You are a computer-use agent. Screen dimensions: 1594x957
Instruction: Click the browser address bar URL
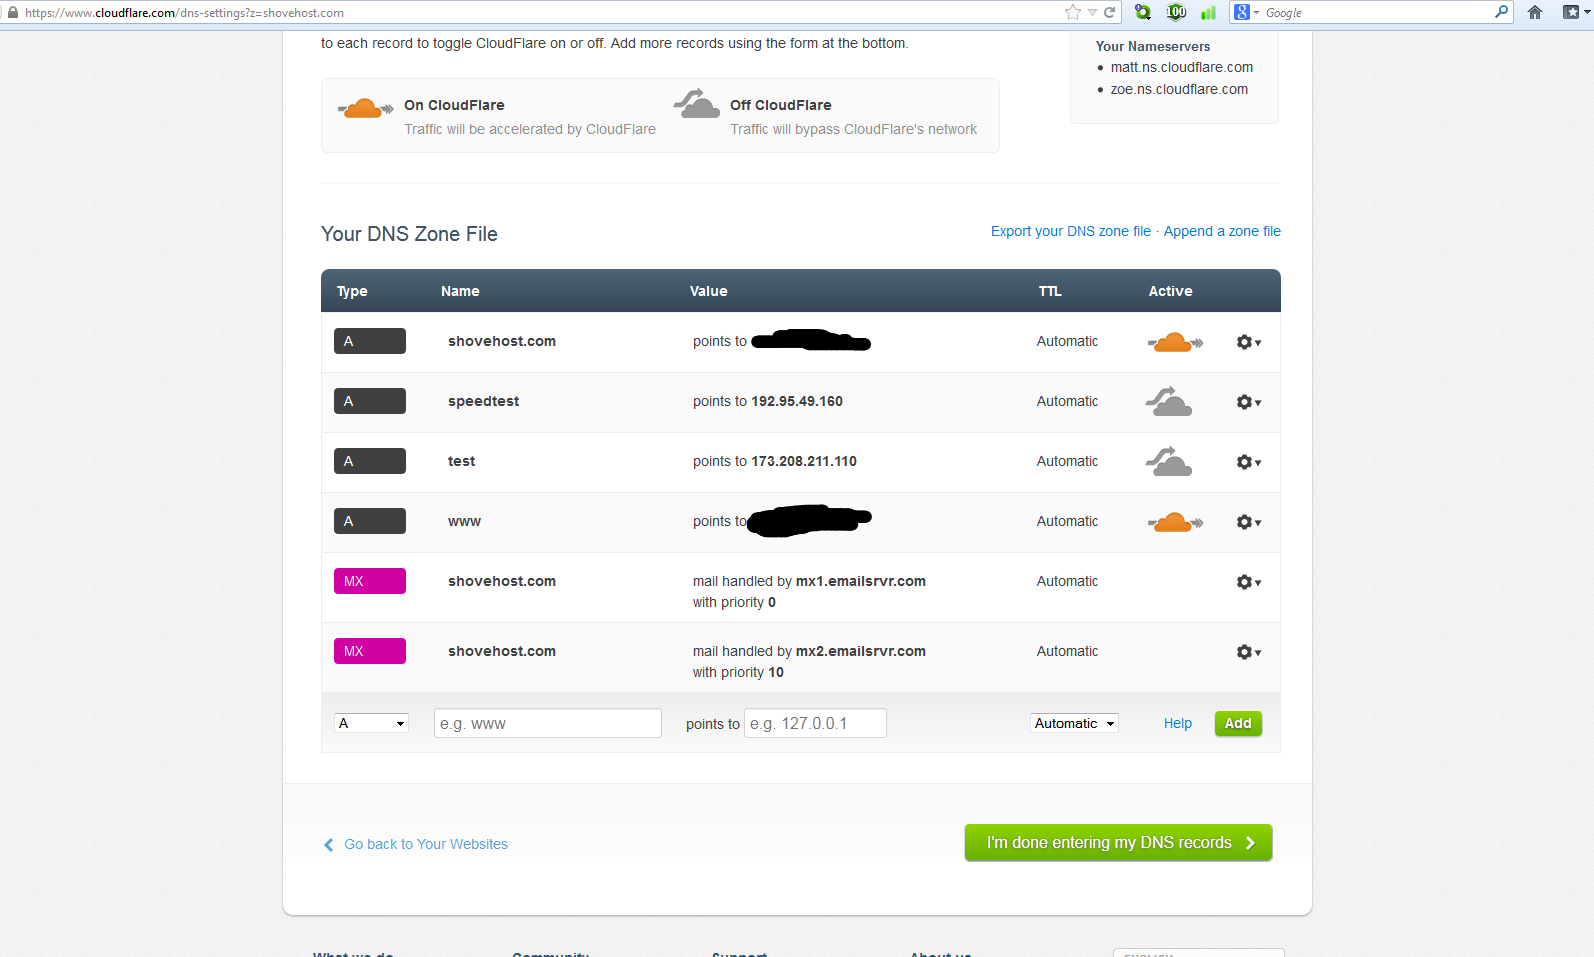184,13
